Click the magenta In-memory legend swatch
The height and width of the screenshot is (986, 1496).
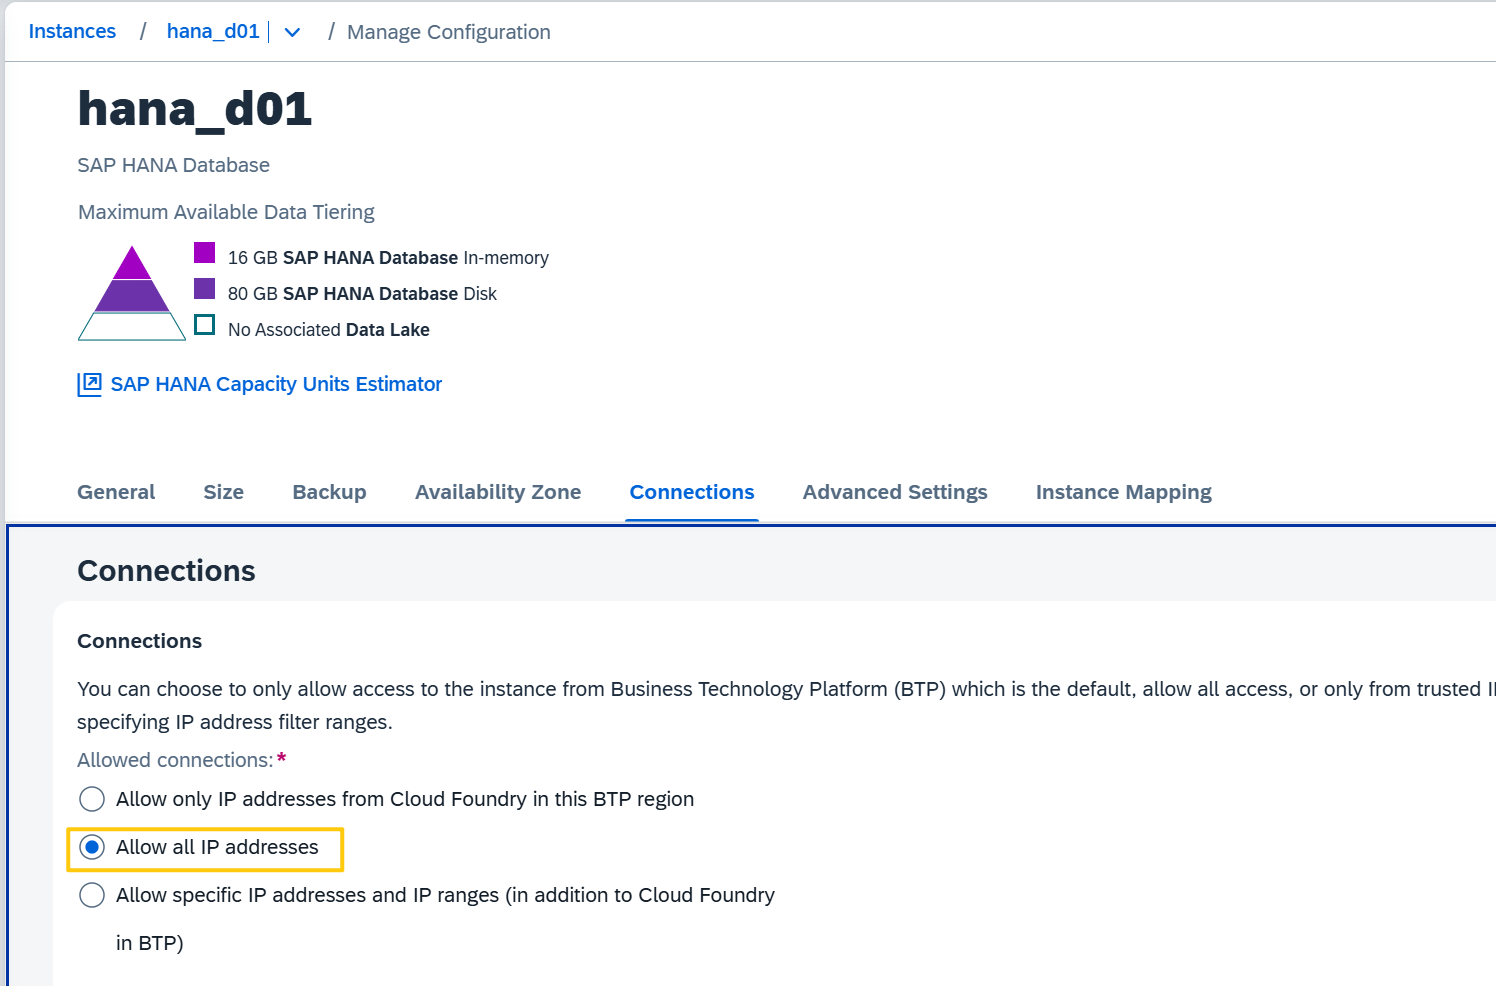(205, 252)
